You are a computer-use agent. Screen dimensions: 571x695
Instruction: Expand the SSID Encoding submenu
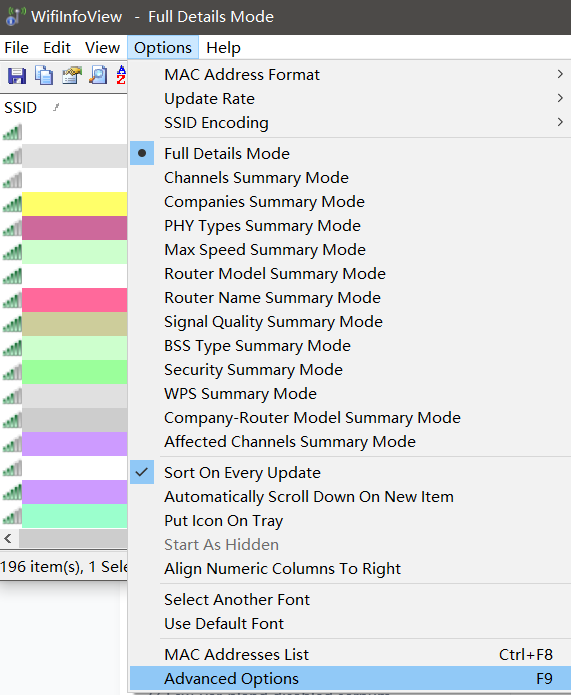pyautogui.click(x=350, y=122)
